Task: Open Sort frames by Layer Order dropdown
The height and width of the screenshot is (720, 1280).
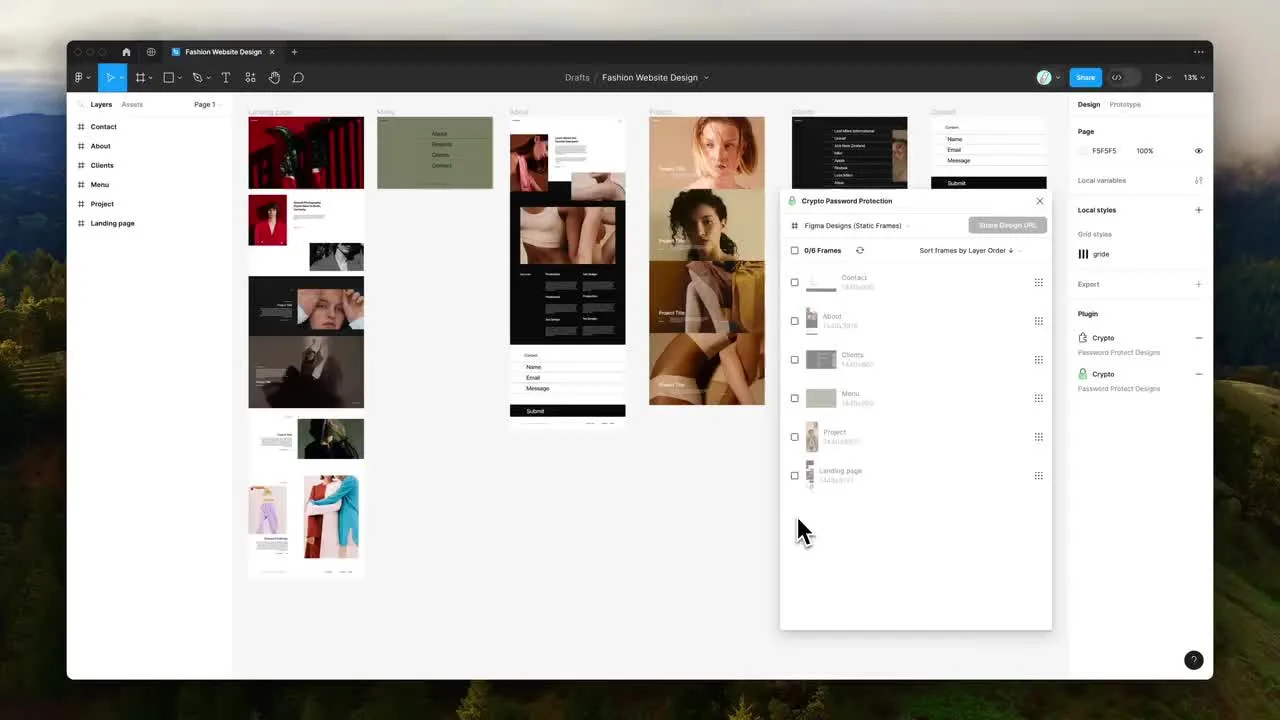Action: [x=969, y=251]
